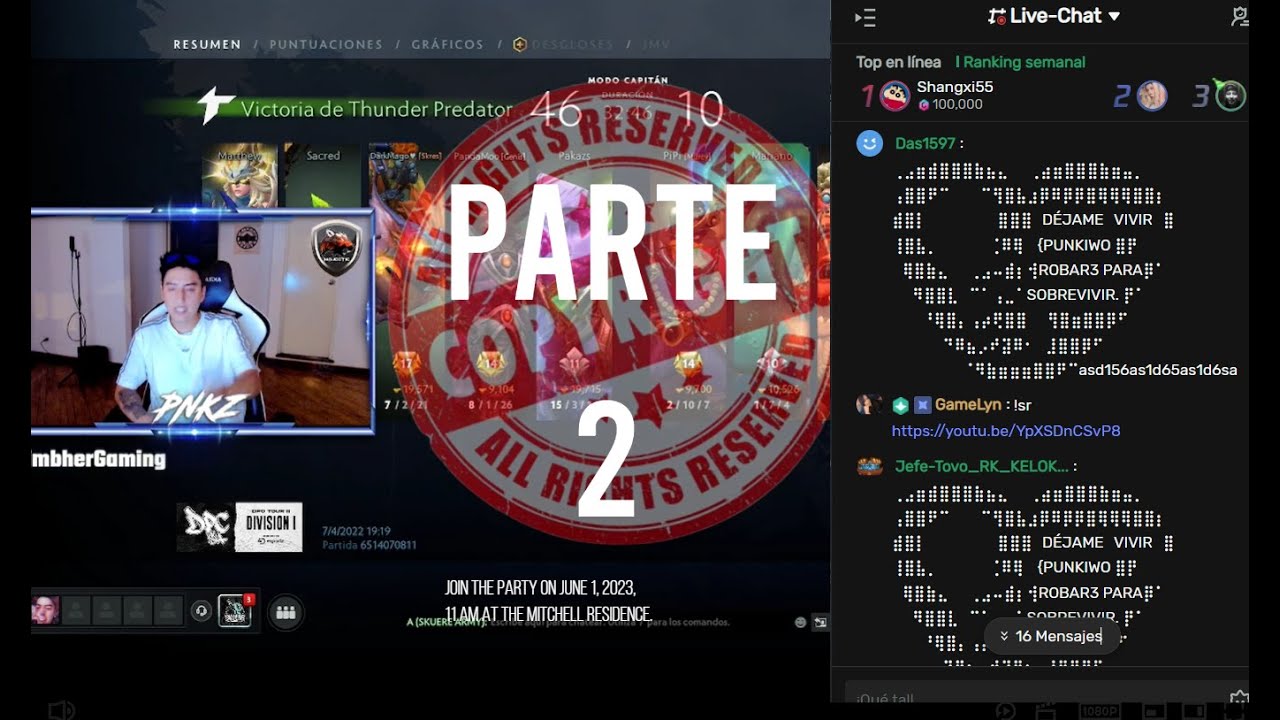Open the rank 2 viewer avatar

[1152, 96]
